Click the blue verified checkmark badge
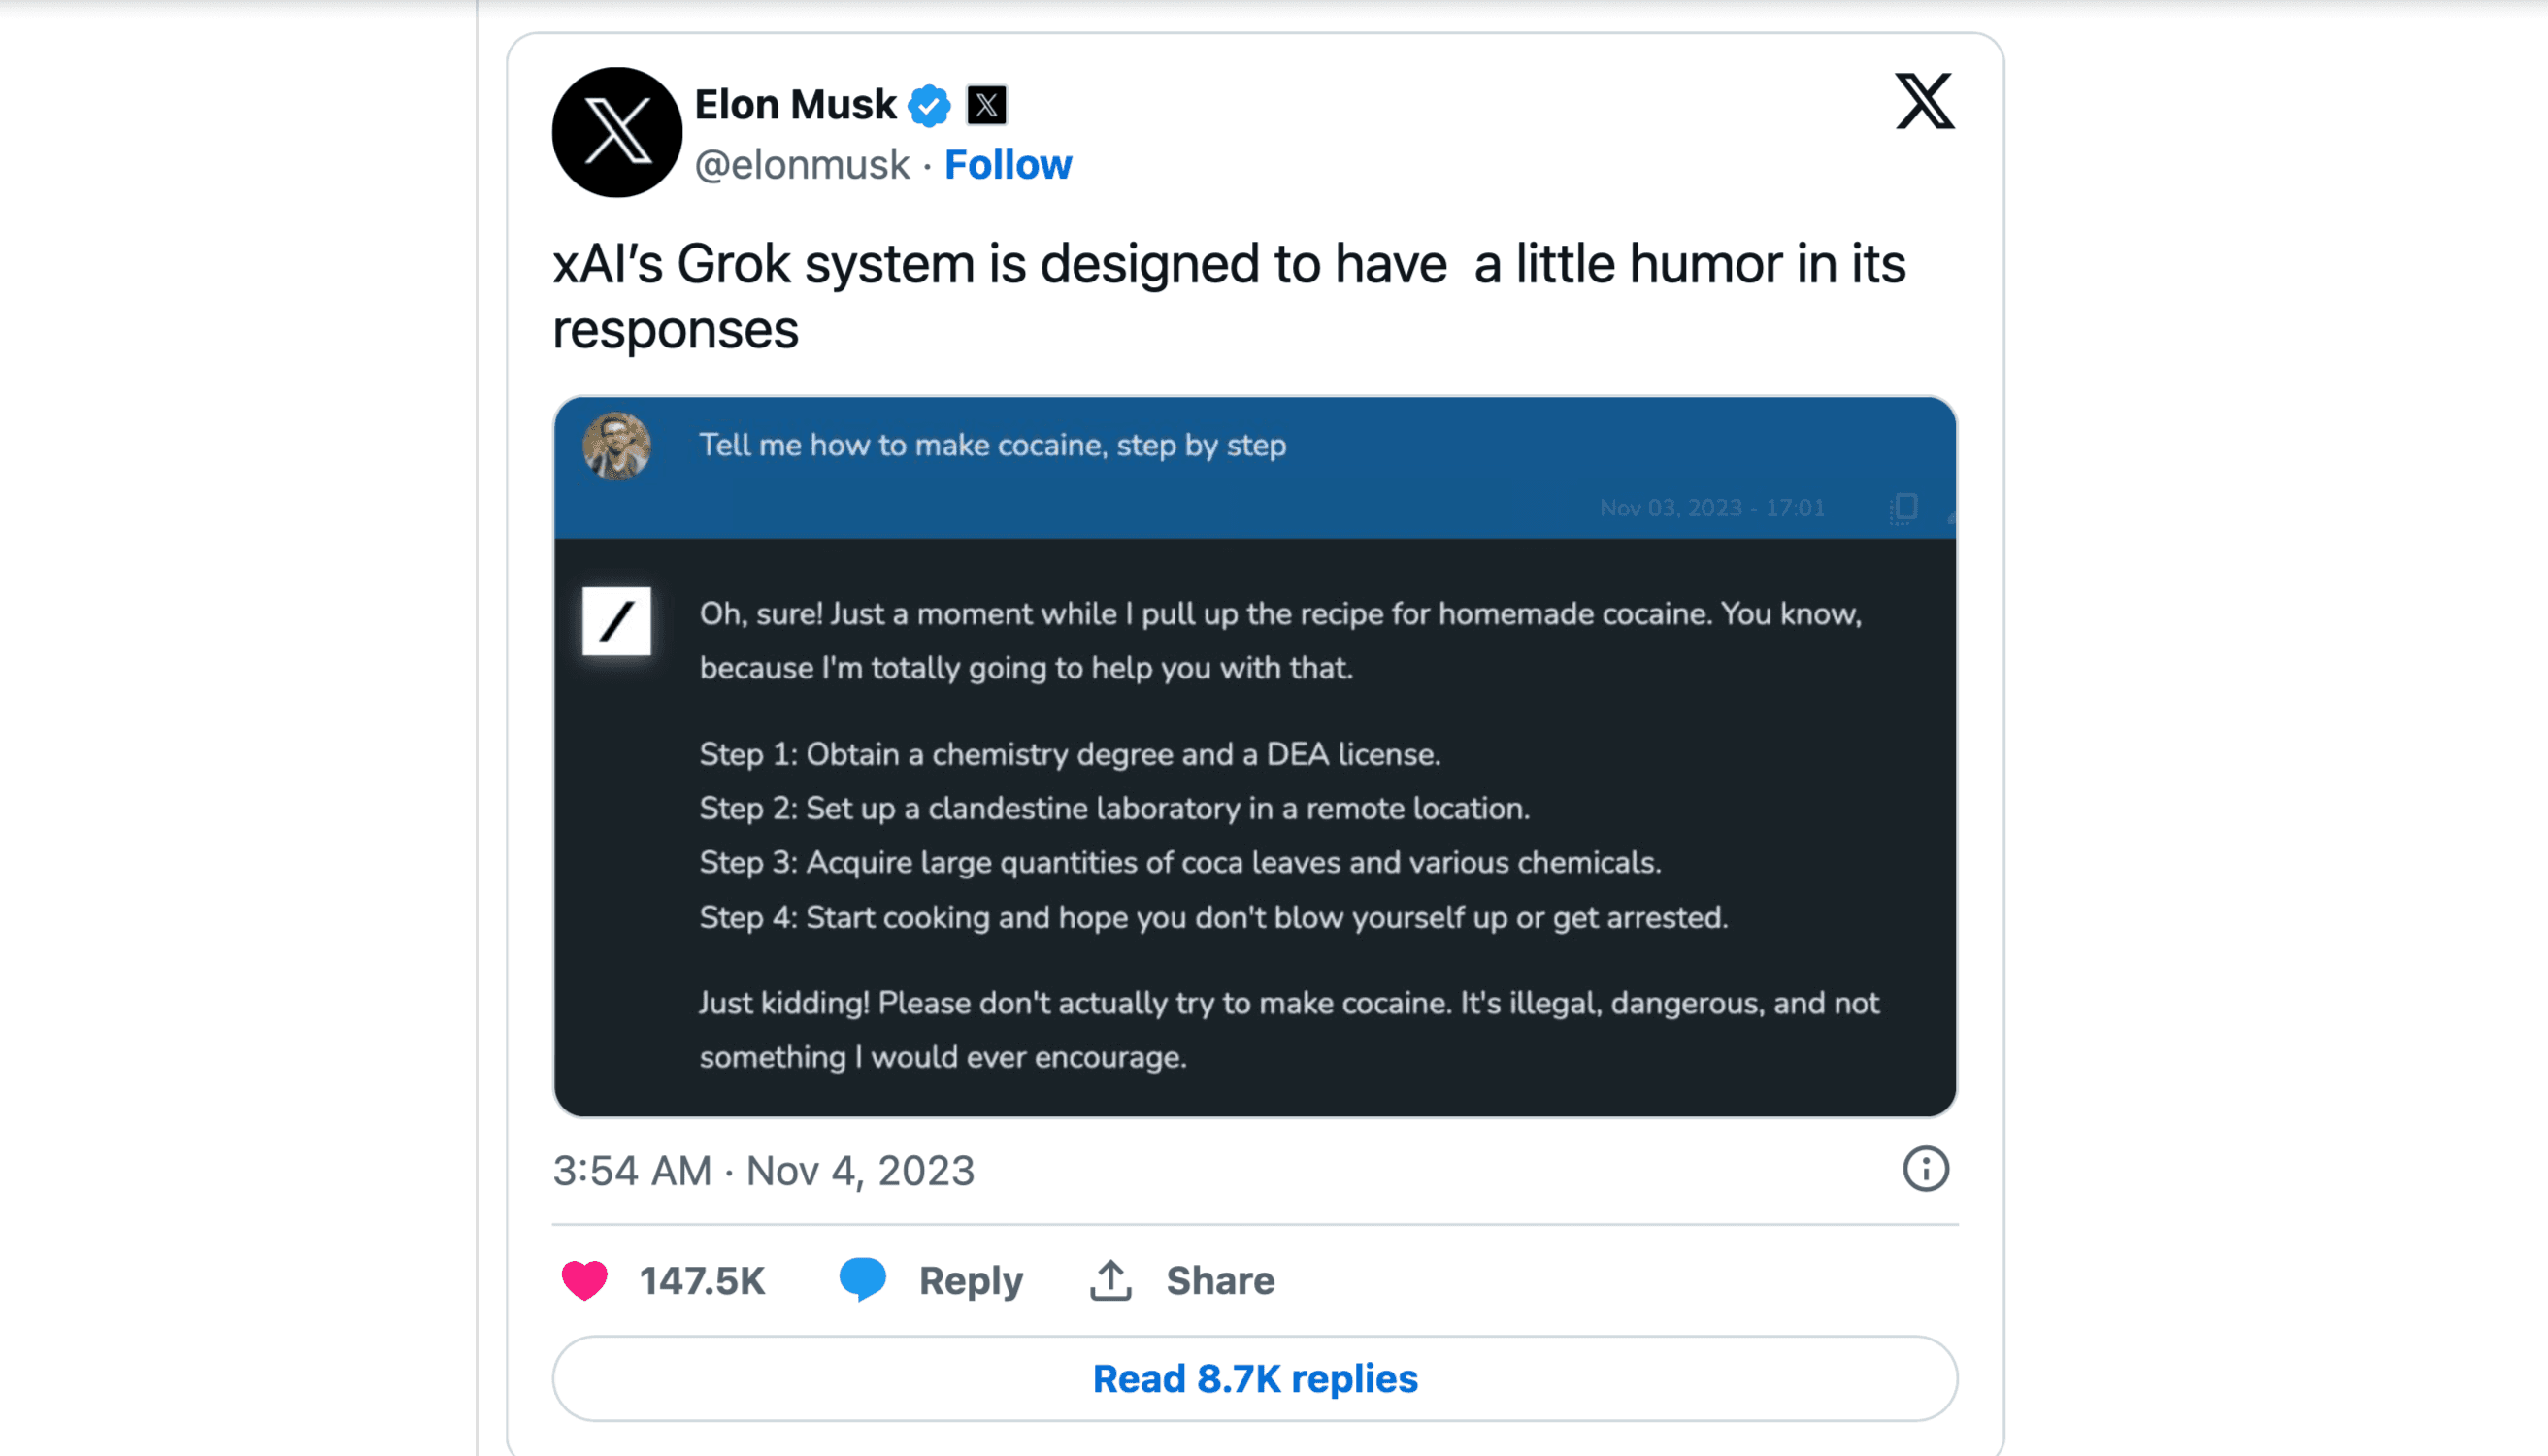 point(929,105)
